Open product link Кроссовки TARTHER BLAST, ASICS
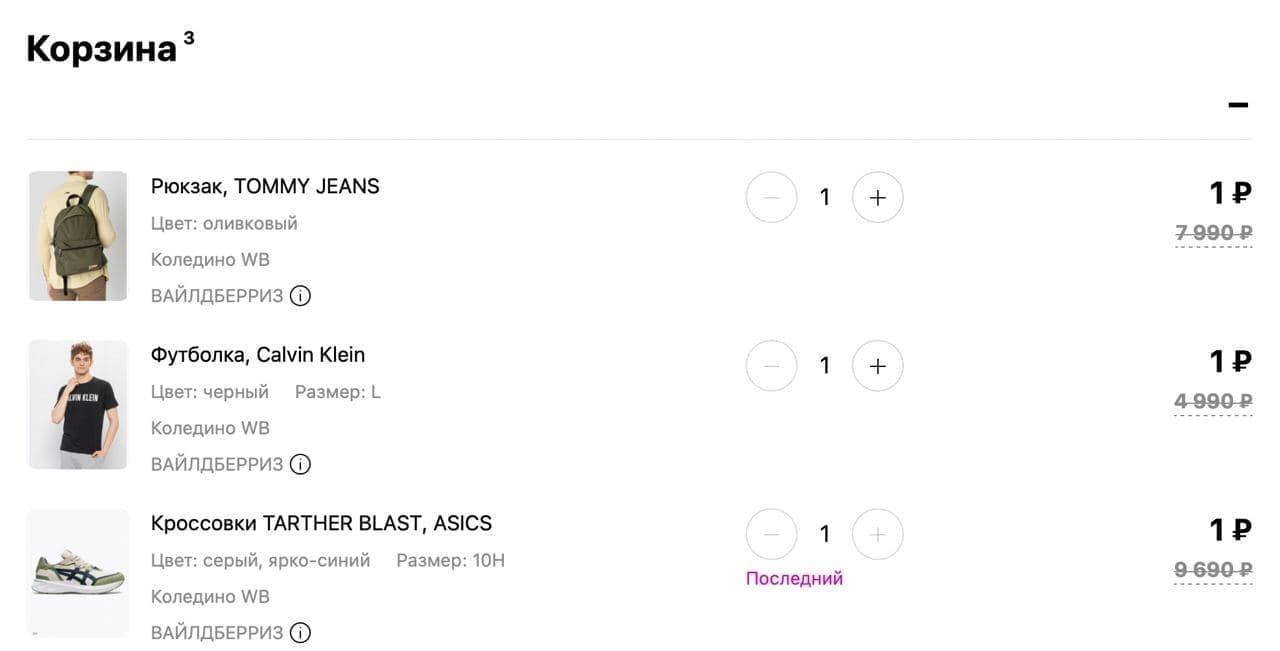Image resolution: width=1280 pixels, height=651 pixels. (x=321, y=523)
